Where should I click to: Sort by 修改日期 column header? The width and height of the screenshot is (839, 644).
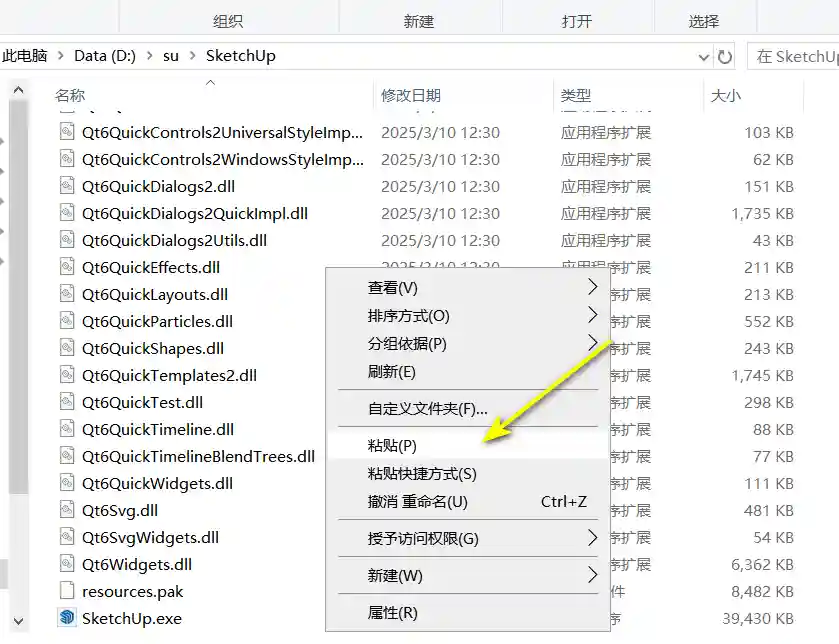click(x=410, y=96)
